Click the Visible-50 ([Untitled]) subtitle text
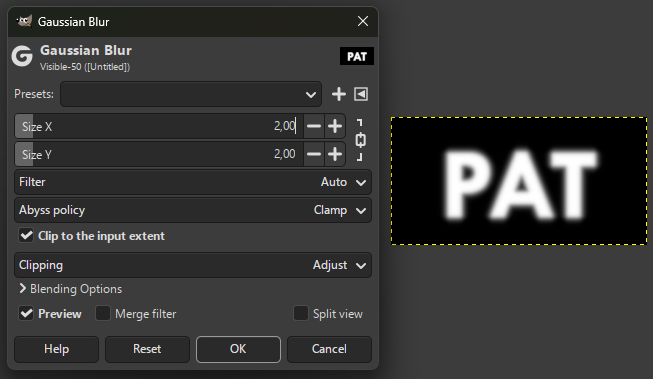The image size is (653, 379). tap(85, 67)
